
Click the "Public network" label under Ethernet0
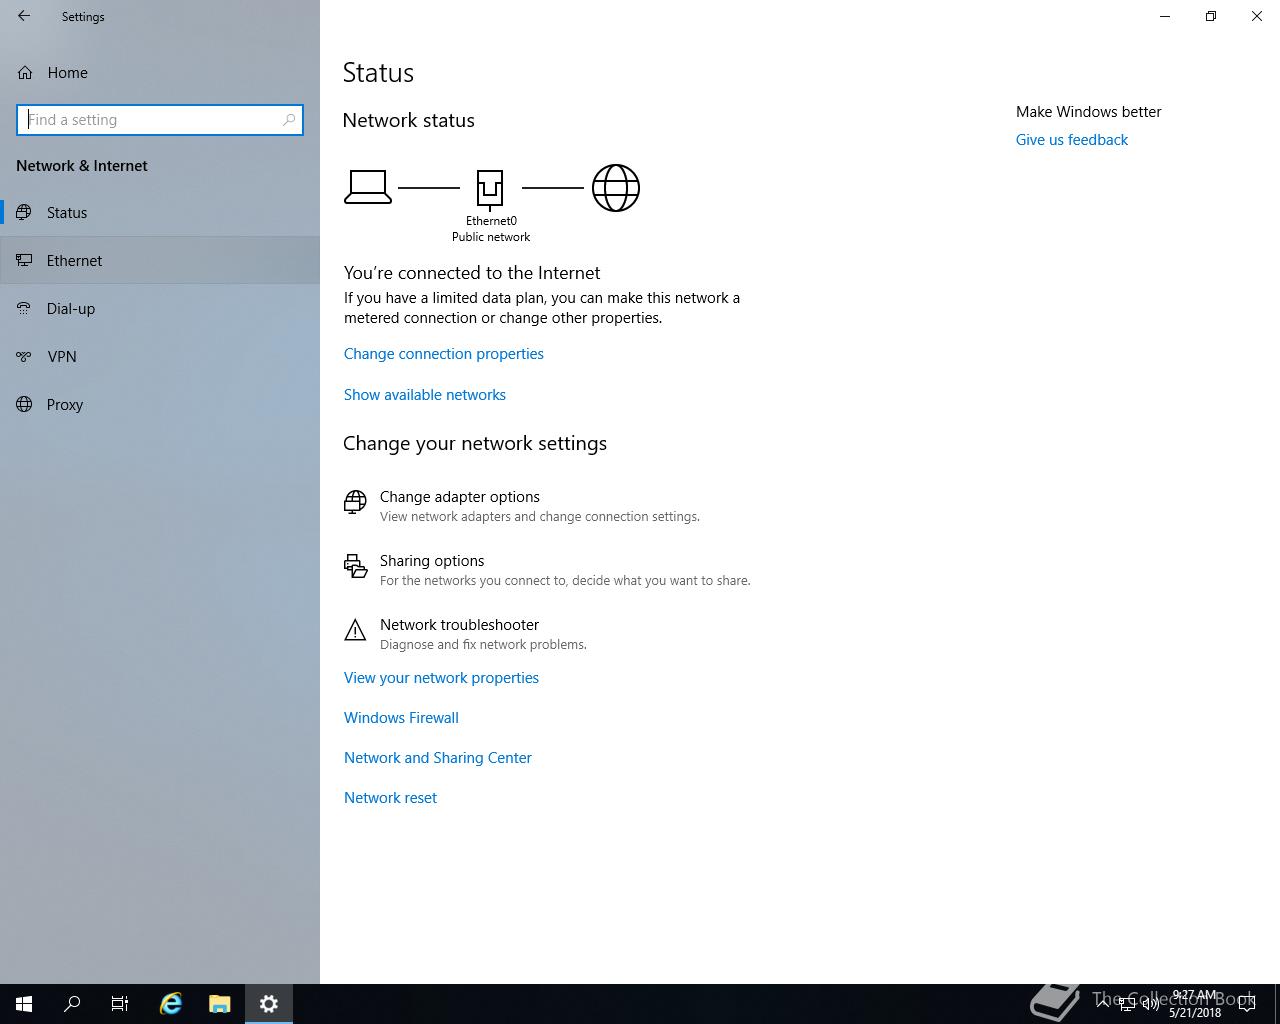click(491, 237)
